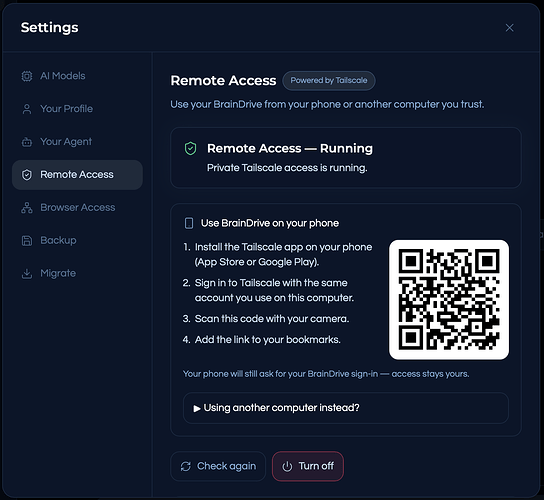Click the green shield status icon
544x500 pixels.
pyautogui.click(x=190, y=149)
